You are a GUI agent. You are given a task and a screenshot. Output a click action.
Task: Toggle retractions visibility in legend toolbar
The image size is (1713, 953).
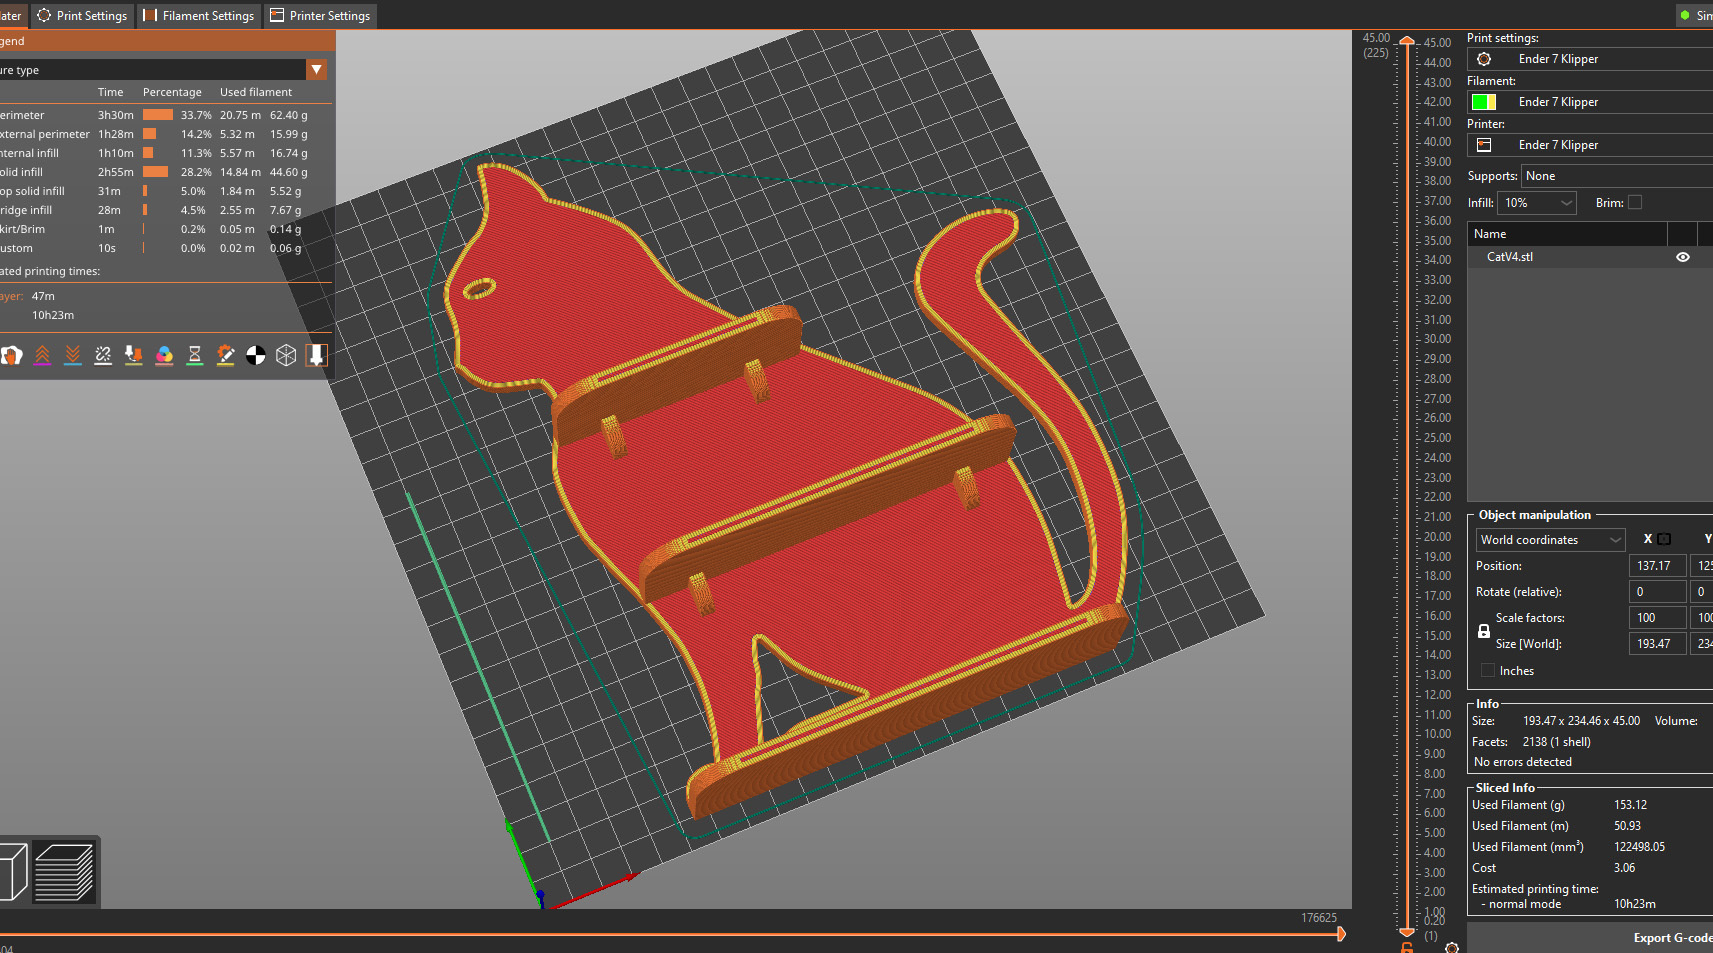point(42,355)
